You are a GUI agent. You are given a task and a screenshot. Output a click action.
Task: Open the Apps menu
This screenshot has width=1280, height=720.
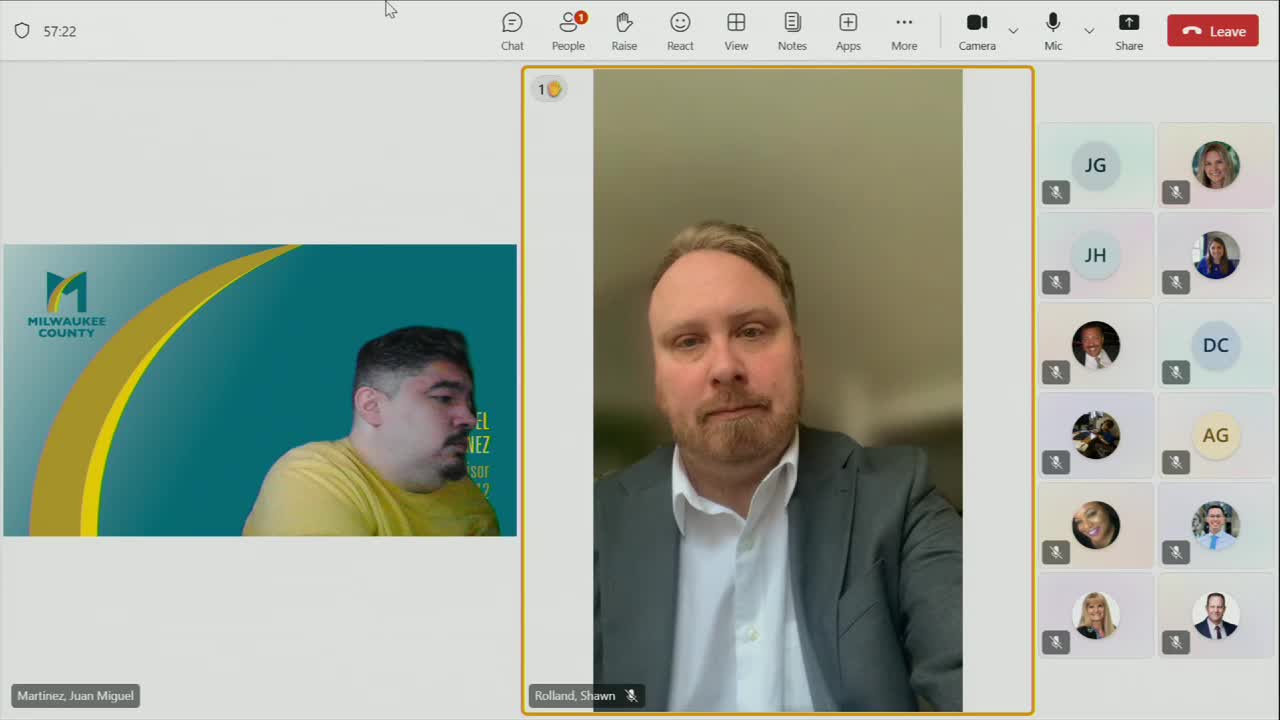pos(848,31)
